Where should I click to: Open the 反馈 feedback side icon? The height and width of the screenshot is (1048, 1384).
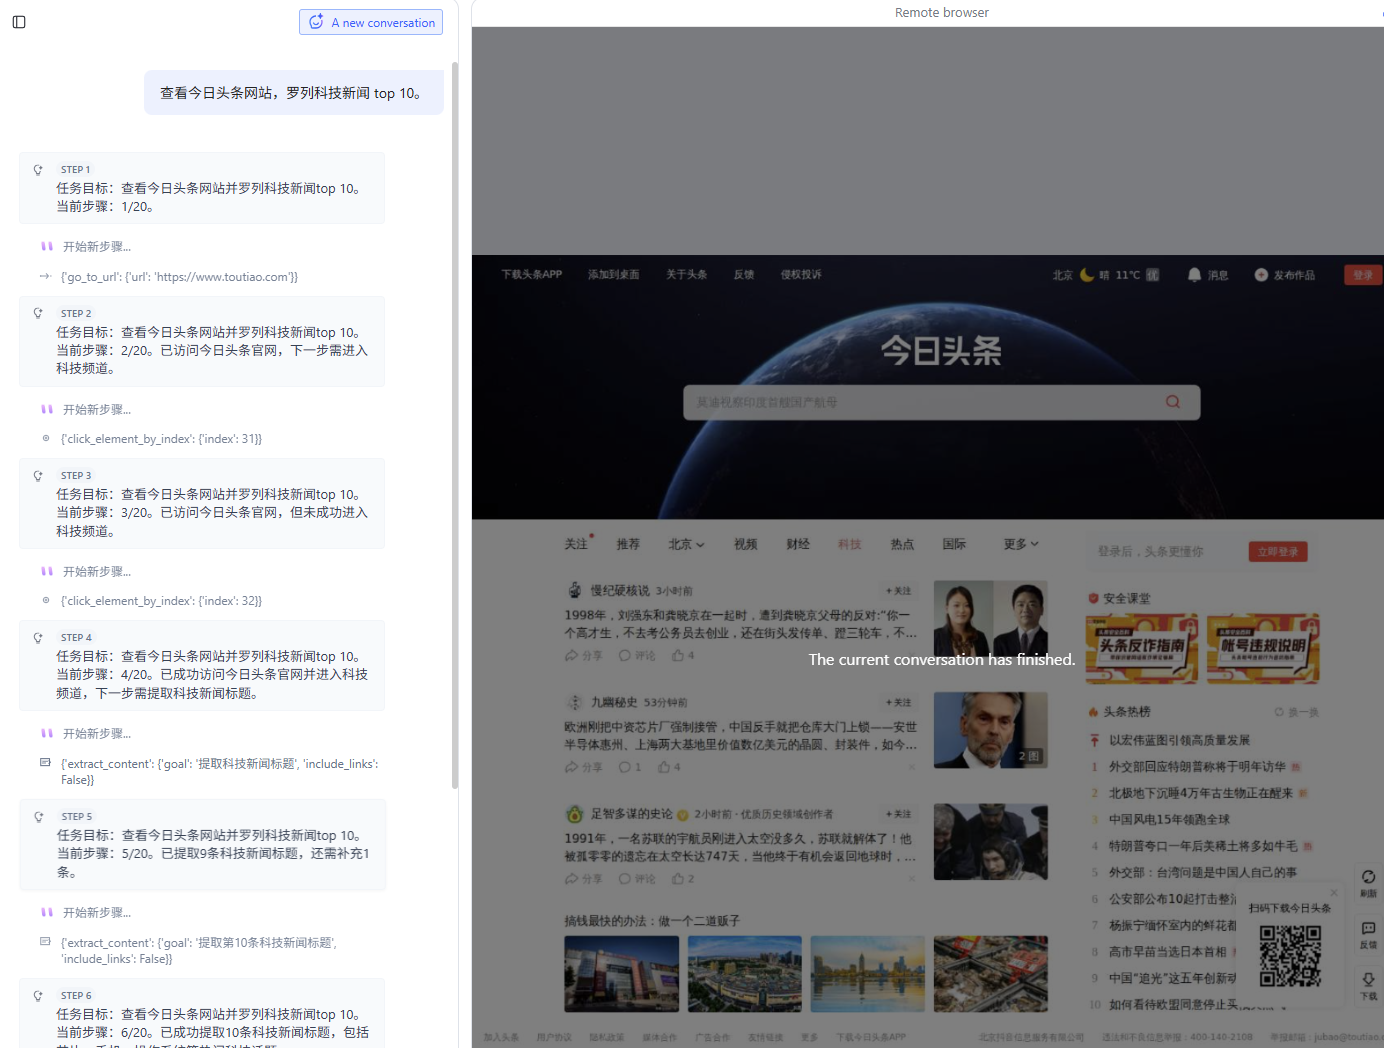click(1368, 930)
